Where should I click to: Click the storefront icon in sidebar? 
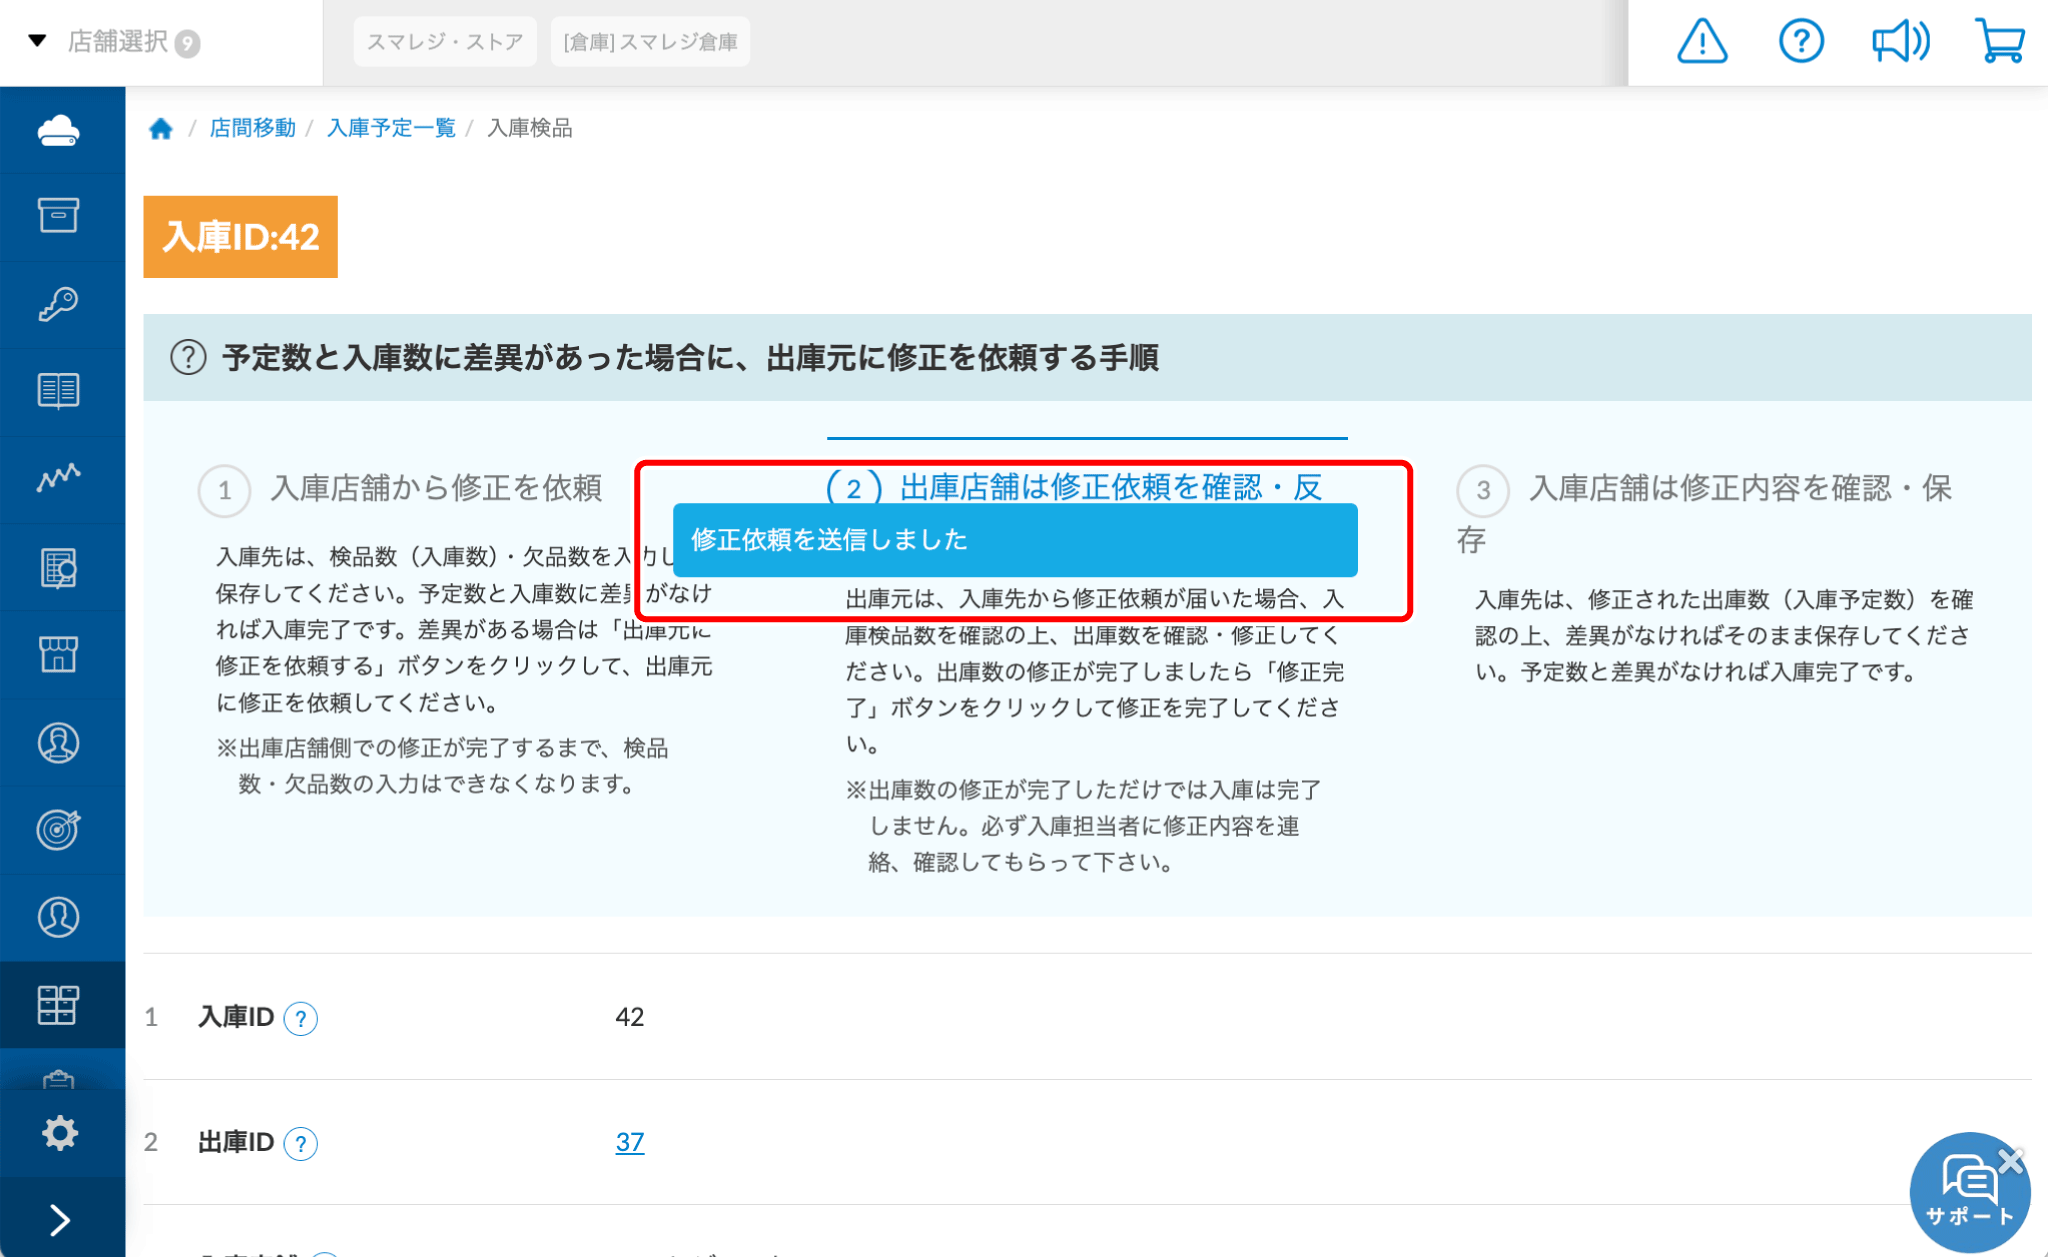pyautogui.click(x=59, y=654)
